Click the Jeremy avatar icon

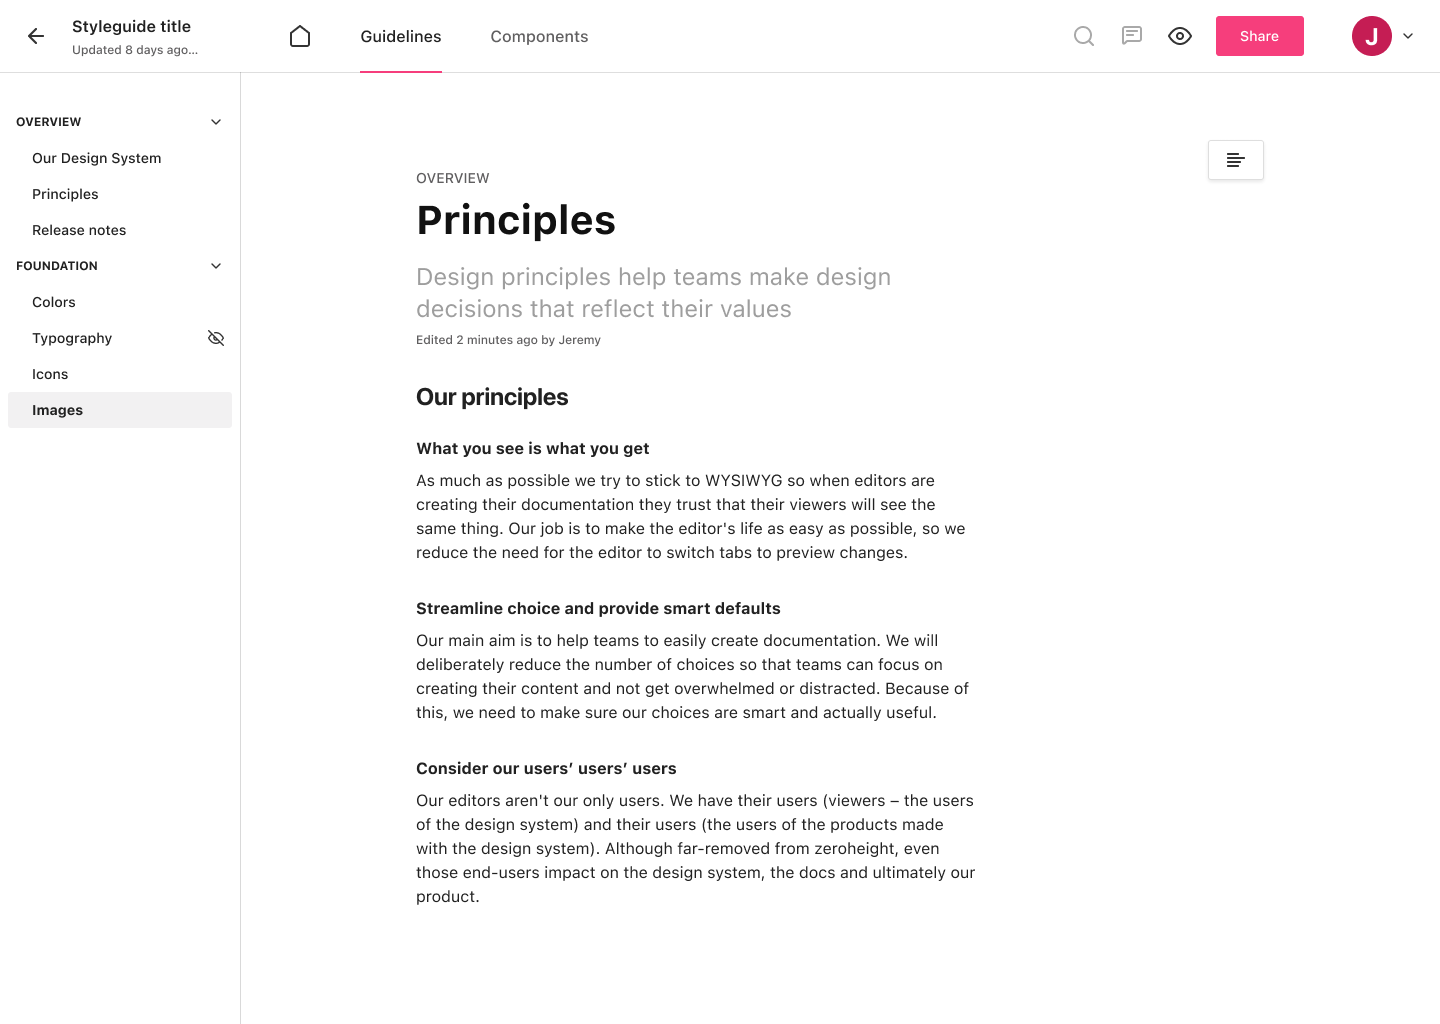[x=1371, y=36]
